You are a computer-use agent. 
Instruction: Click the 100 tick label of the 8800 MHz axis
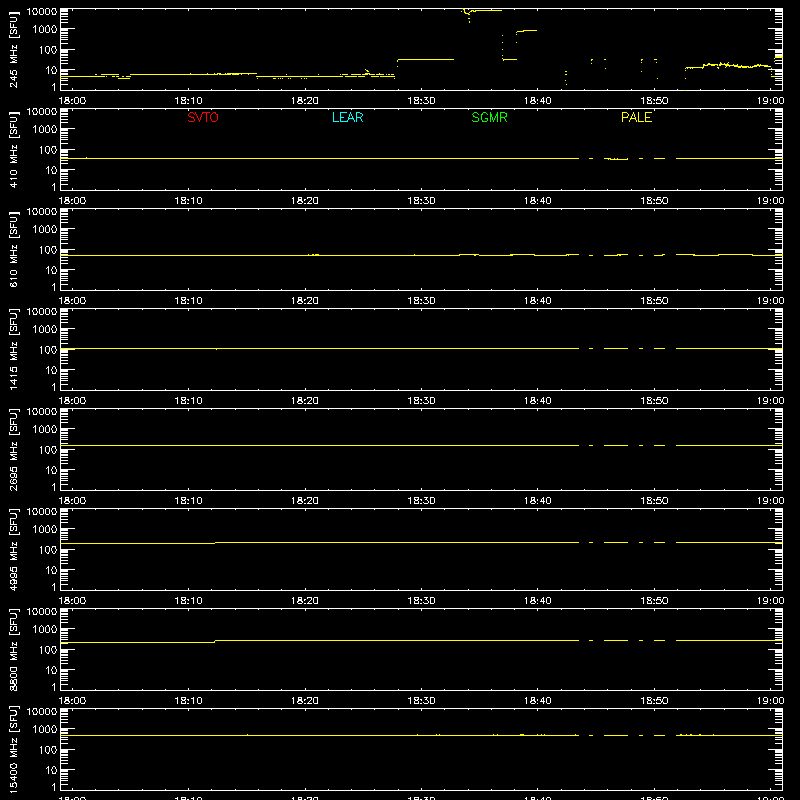tap(47, 650)
